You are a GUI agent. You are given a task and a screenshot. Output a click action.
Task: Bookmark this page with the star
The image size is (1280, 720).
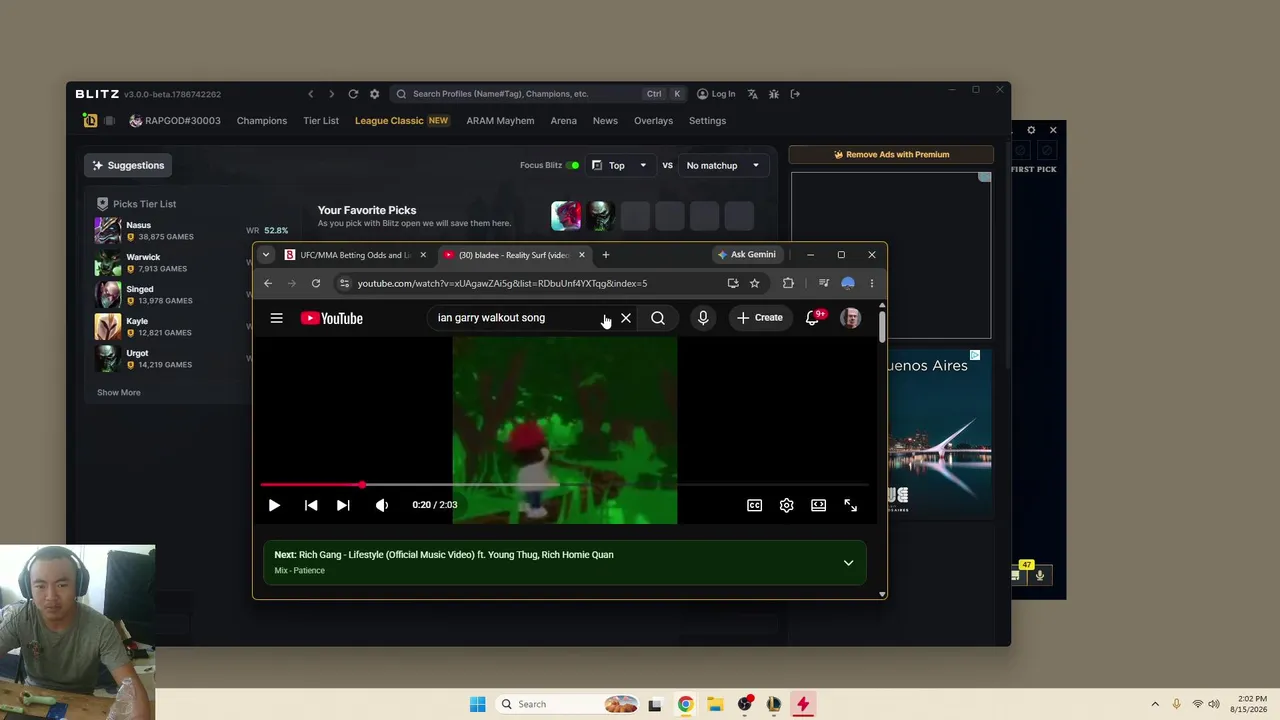pyautogui.click(x=755, y=283)
